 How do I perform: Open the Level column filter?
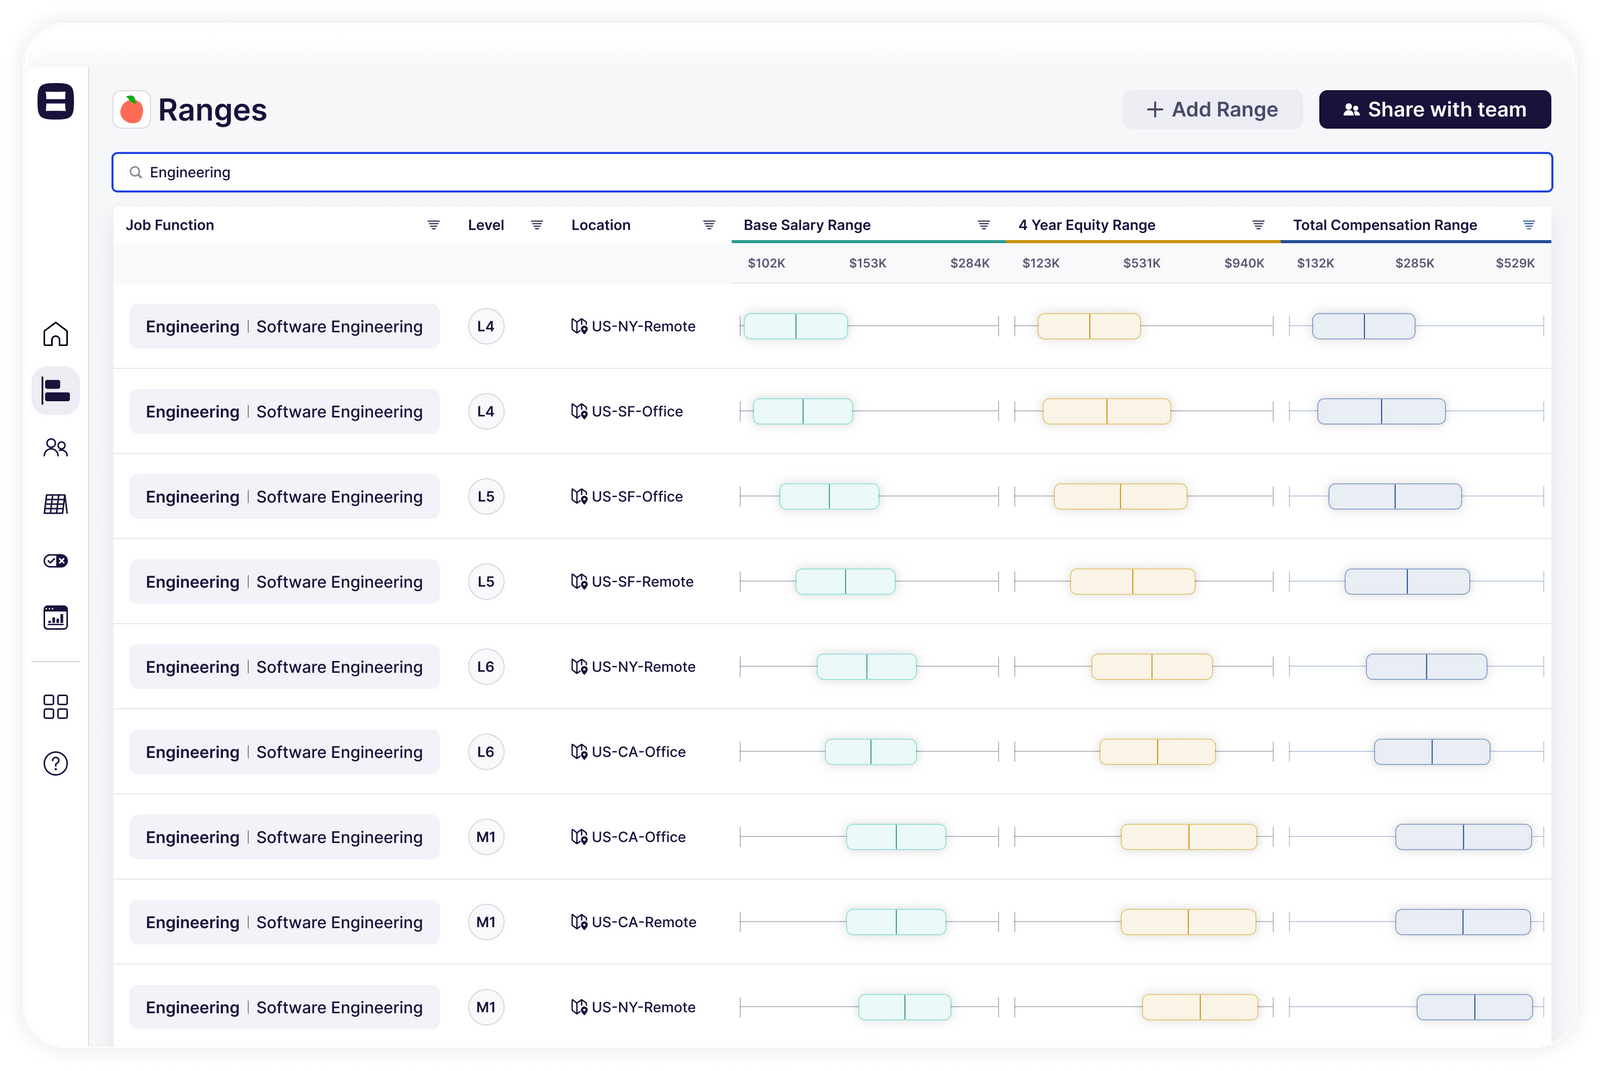[x=537, y=225]
